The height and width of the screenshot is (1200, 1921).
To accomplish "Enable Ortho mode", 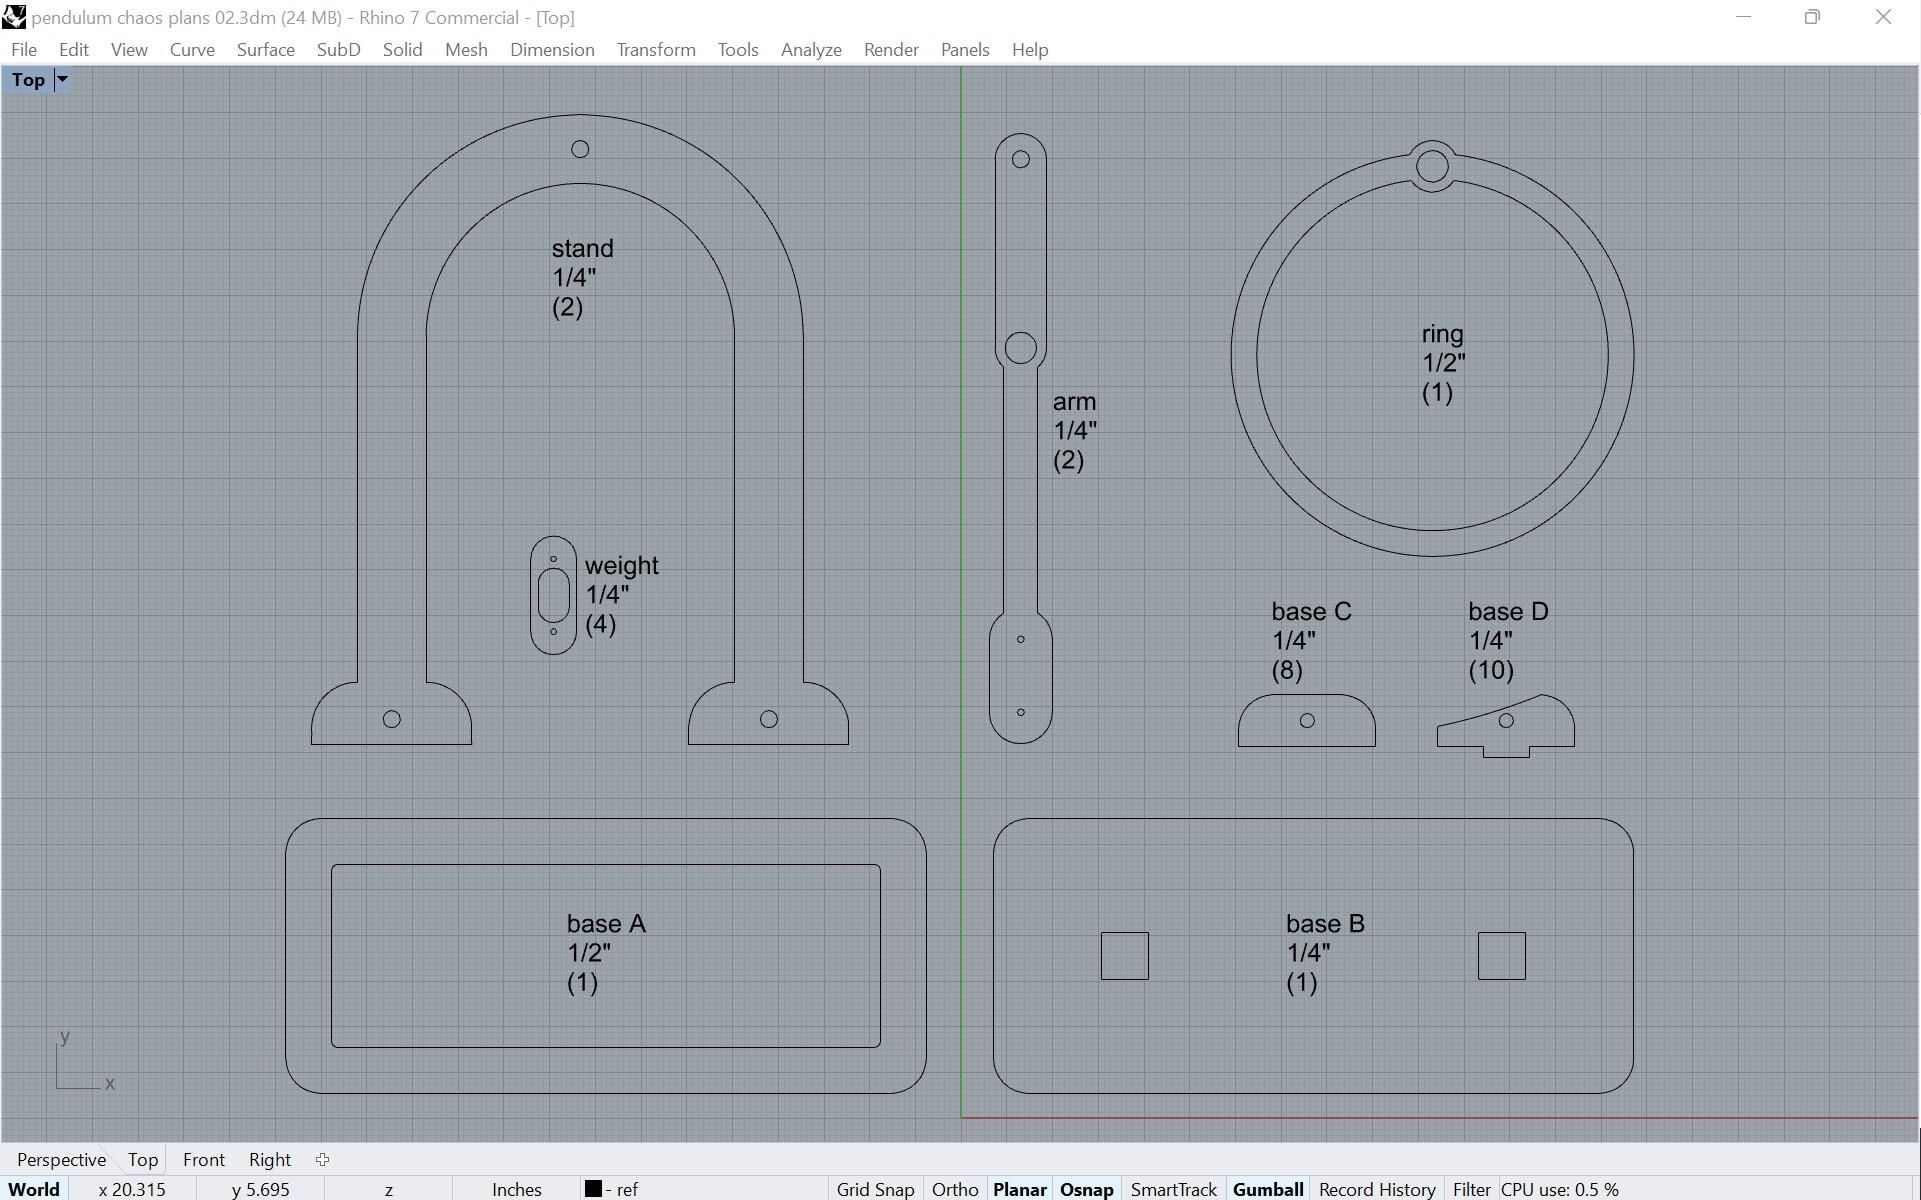I will pyautogui.click(x=954, y=1189).
